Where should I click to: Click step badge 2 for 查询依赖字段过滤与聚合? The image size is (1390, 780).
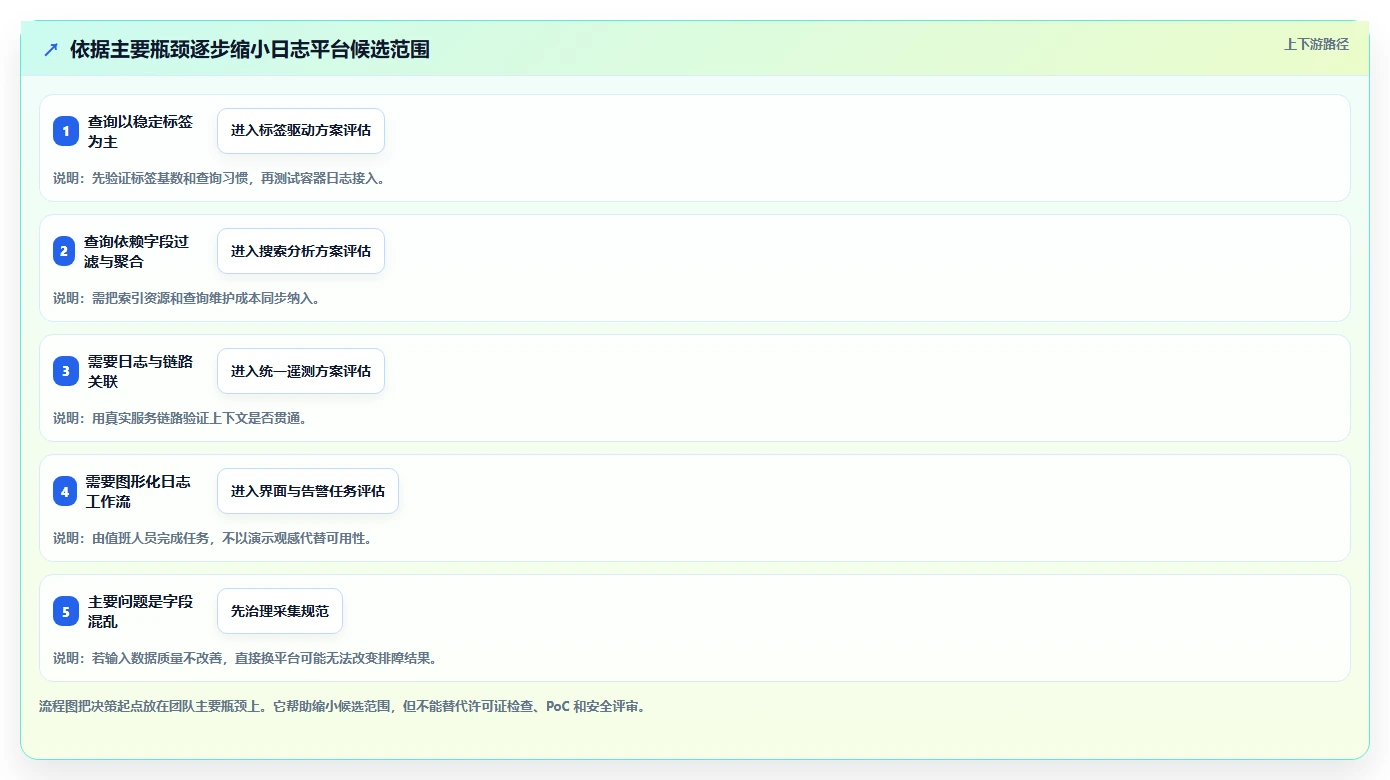[x=64, y=251]
